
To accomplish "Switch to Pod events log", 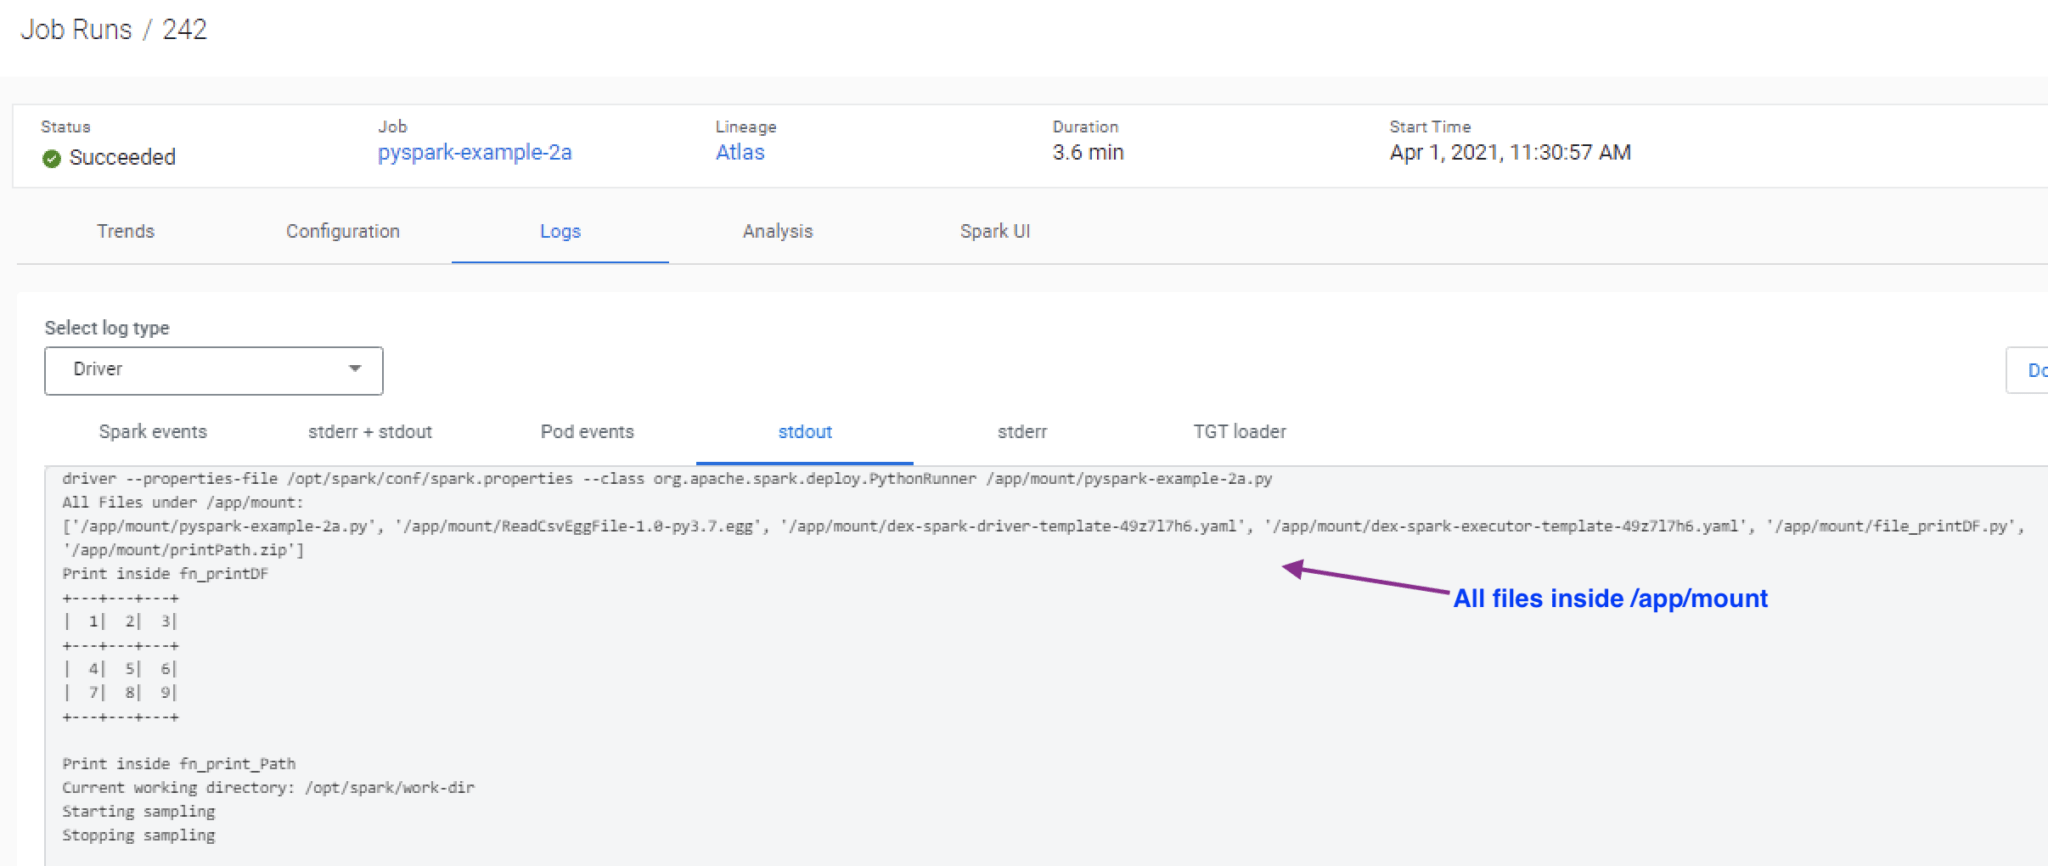I will [x=587, y=431].
